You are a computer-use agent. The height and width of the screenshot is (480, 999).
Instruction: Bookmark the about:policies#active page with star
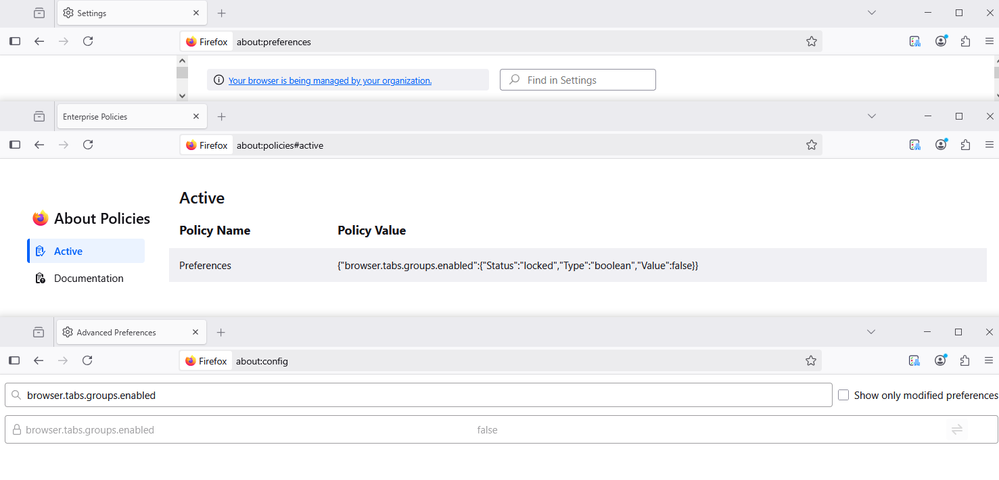point(811,145)
